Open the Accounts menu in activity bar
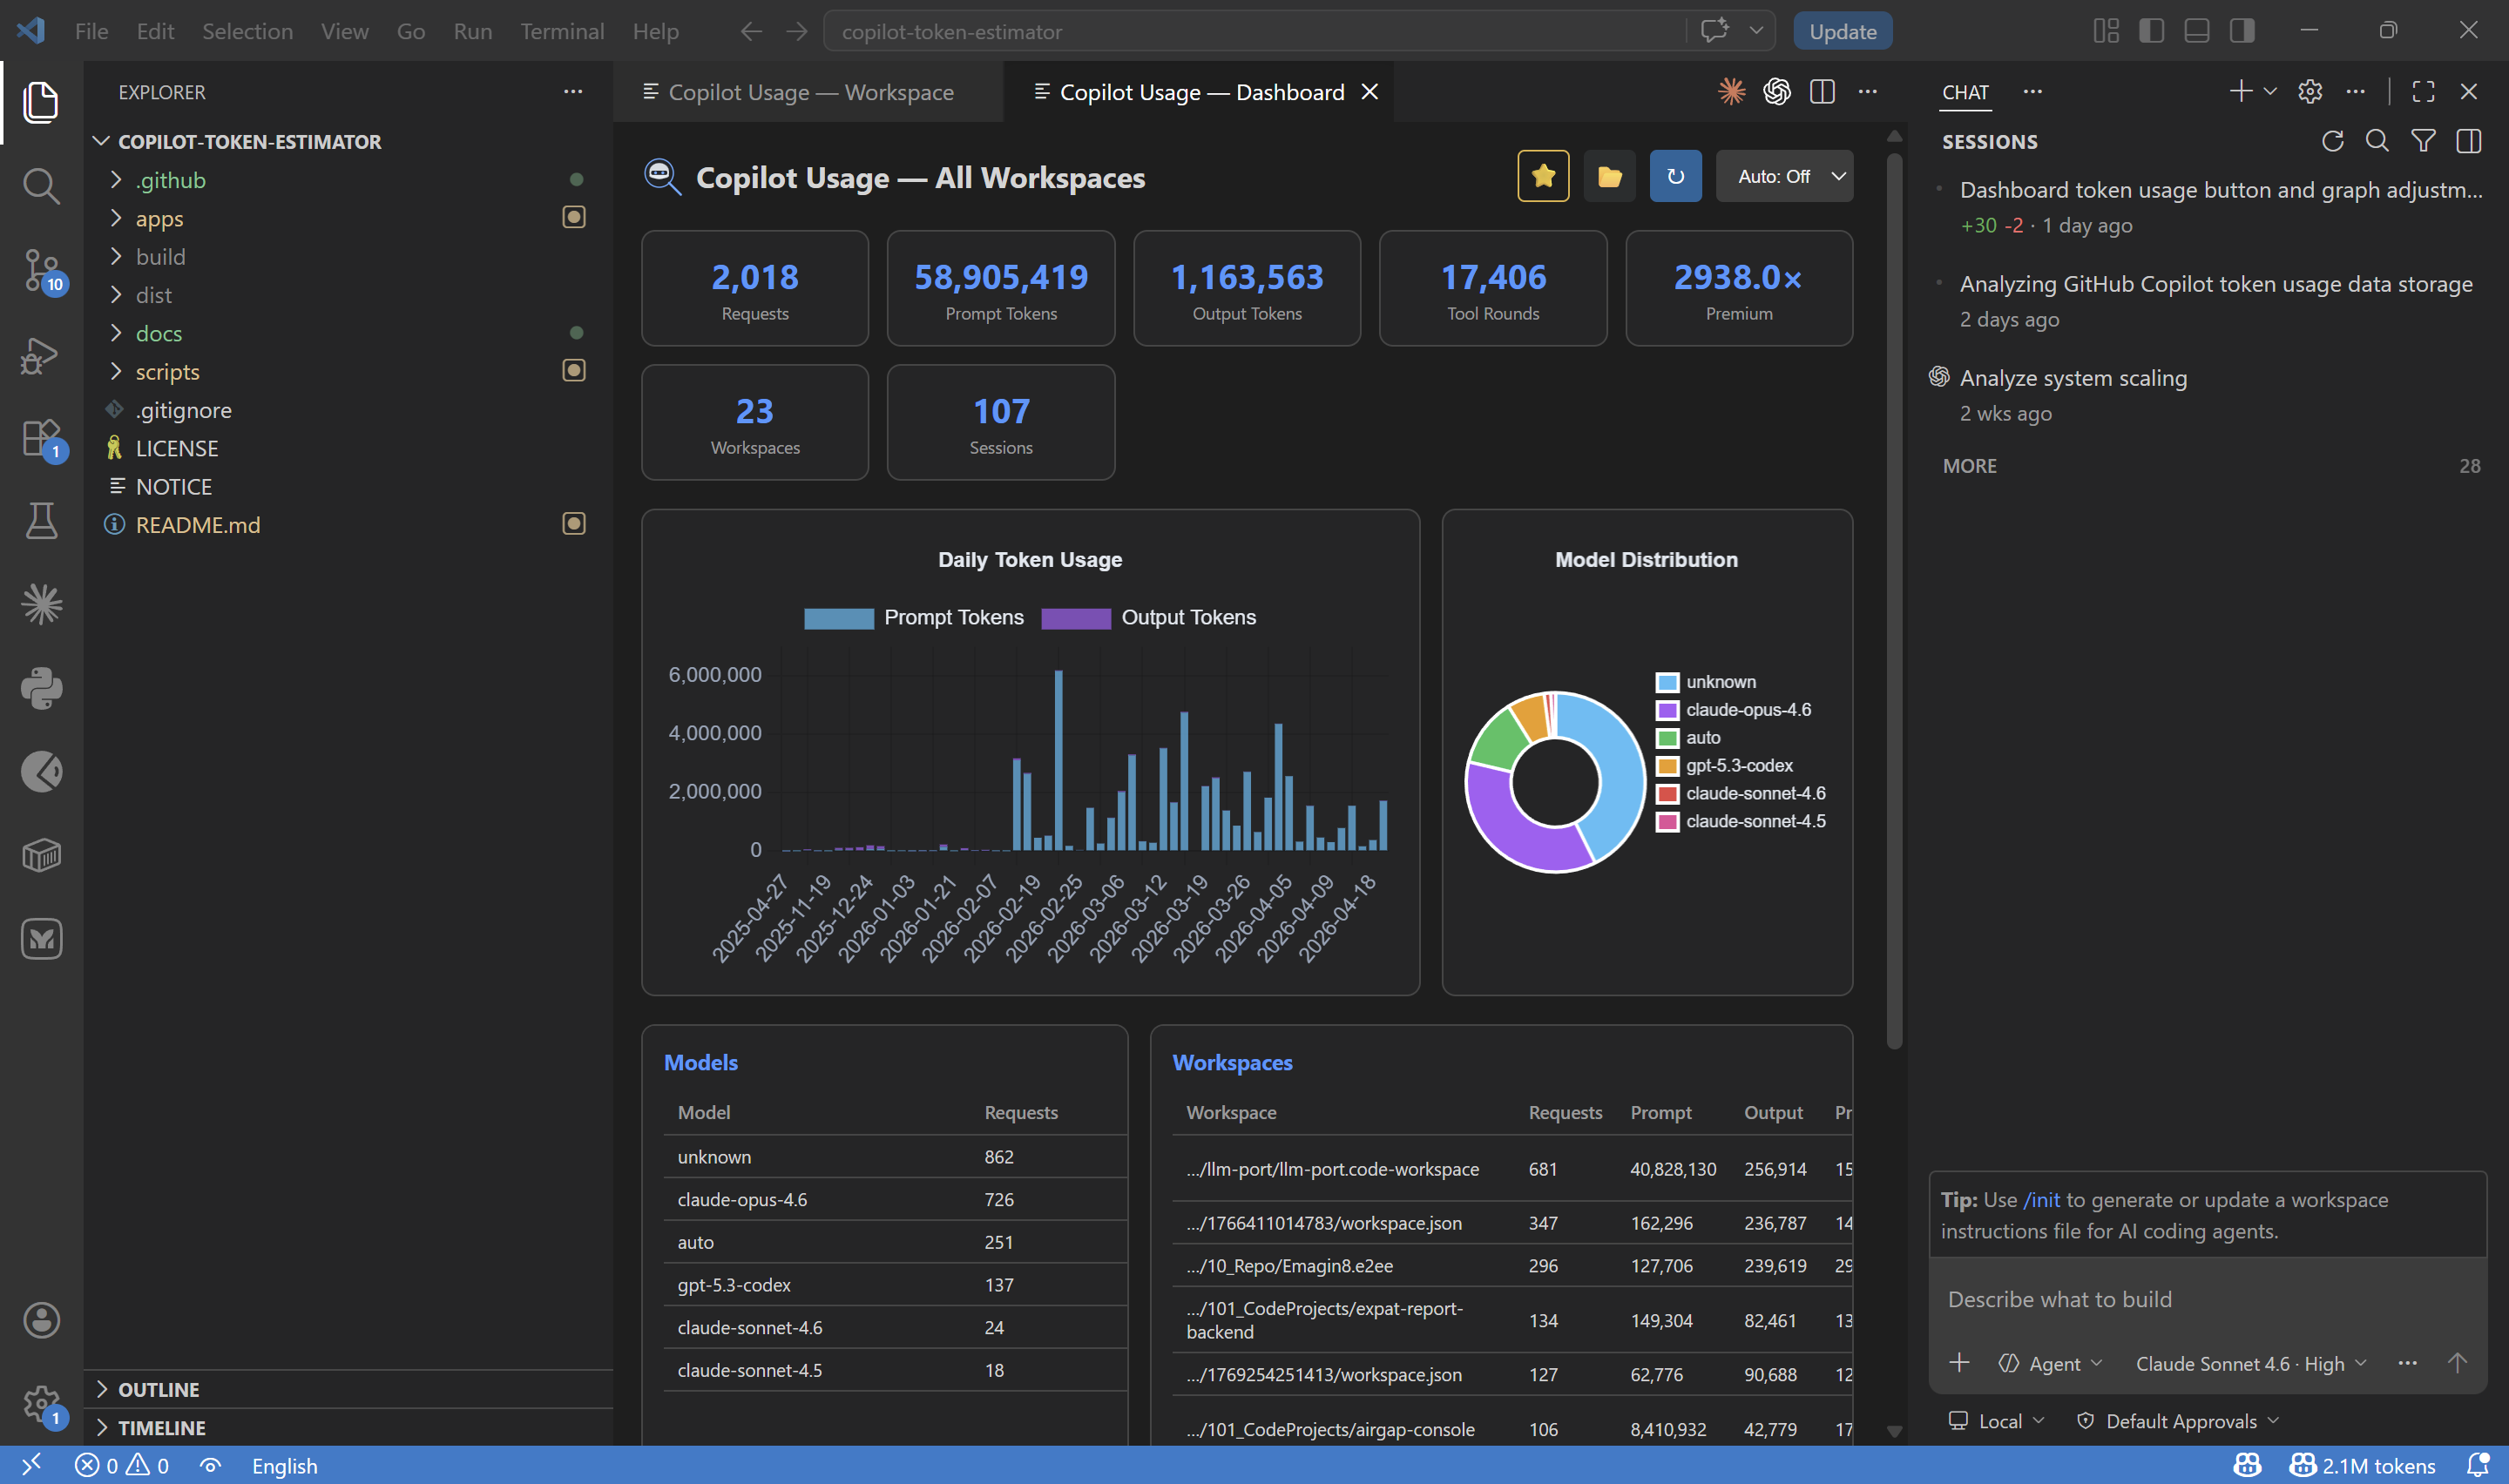Screen dimensions: 2509x1484 click(x=41, y=1320)
